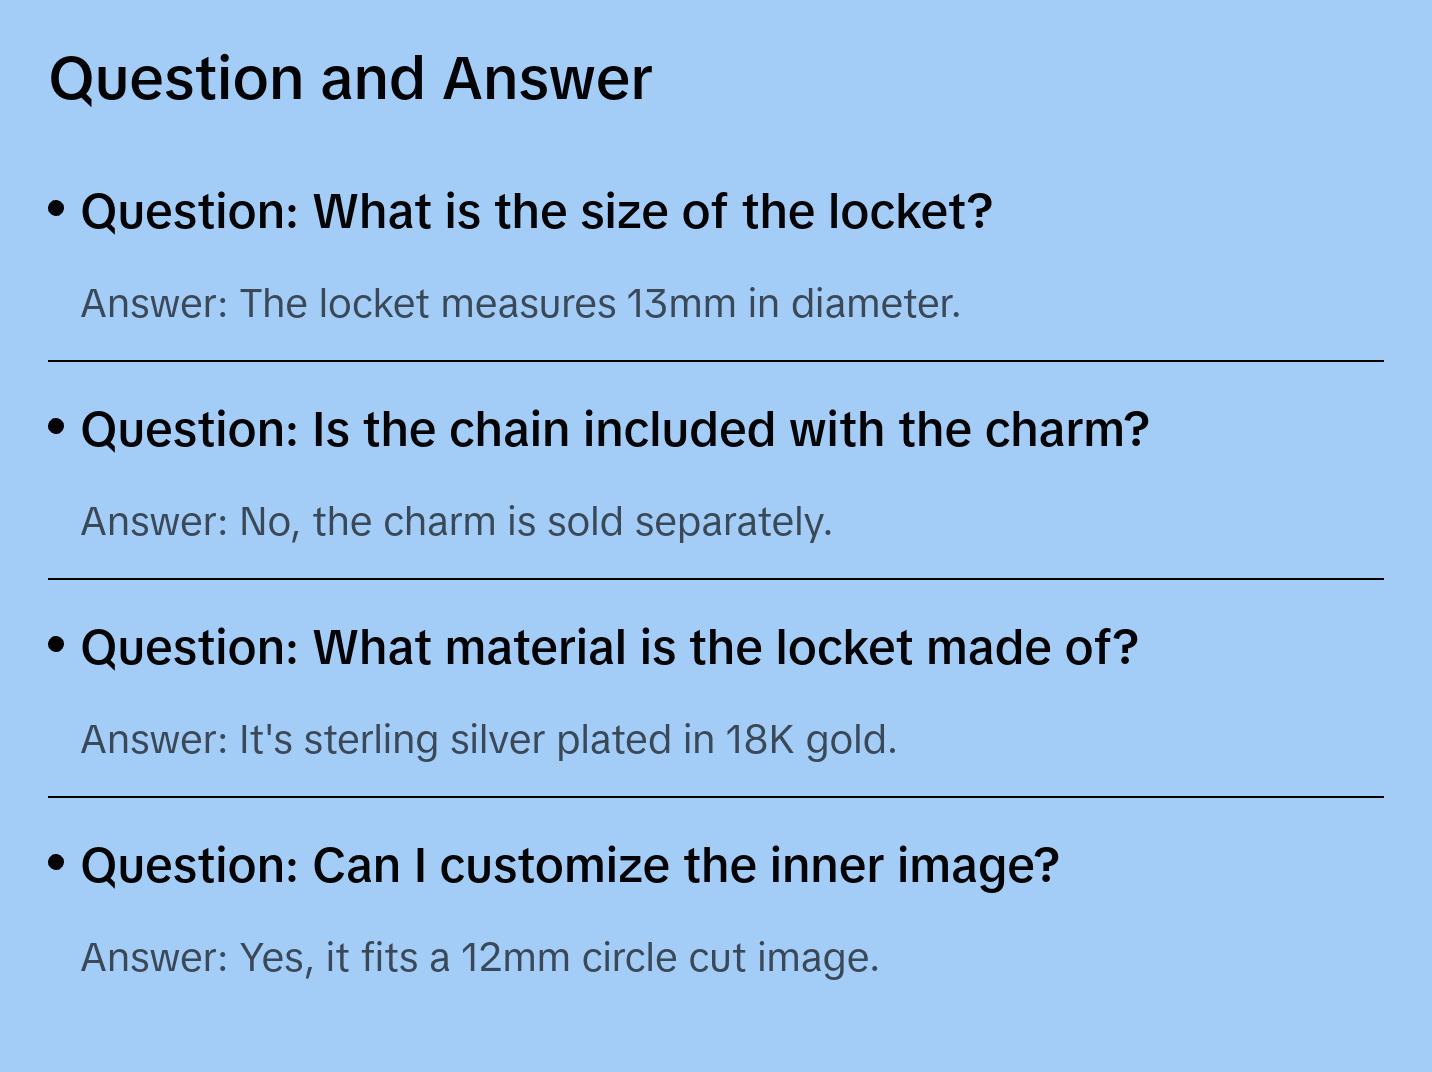The image size is (1432, 1072).
Task: Click the bullet beside the customize question
Action: [x=57, y=862]
